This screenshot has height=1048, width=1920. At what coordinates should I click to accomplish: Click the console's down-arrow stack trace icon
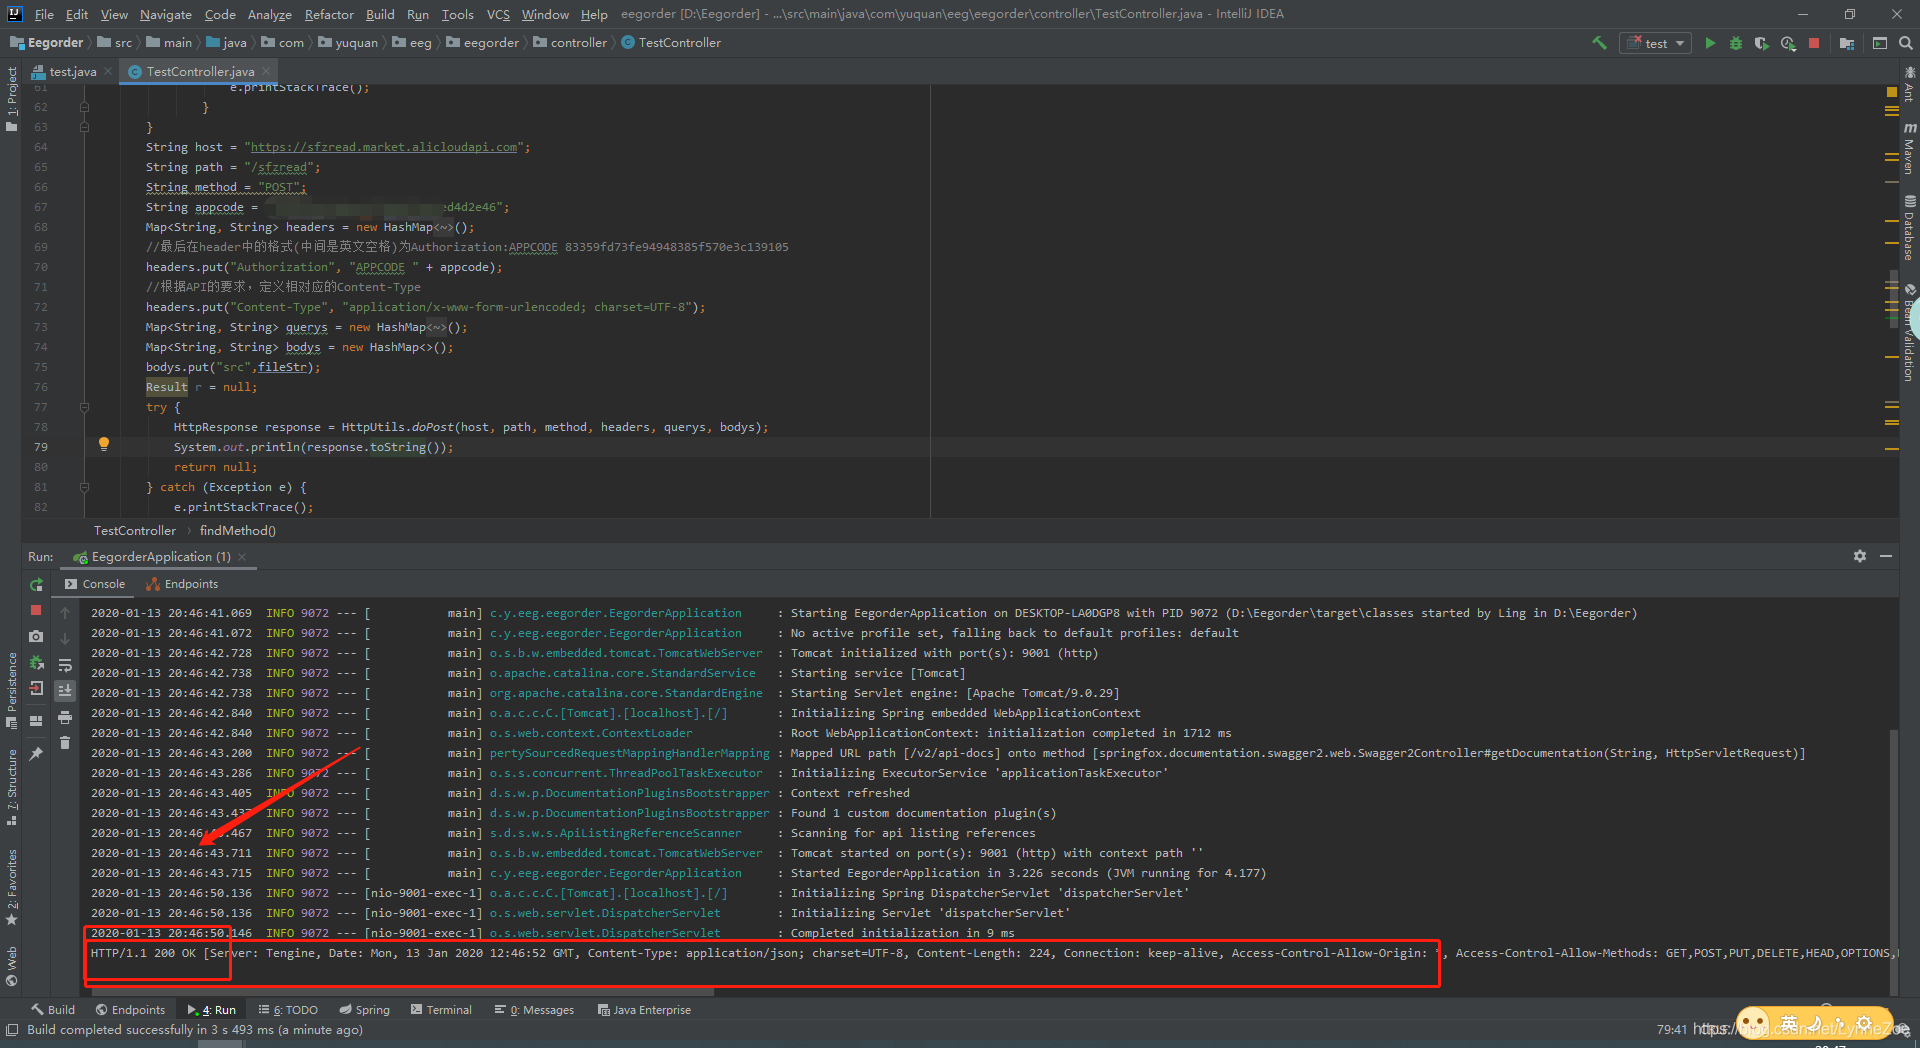pos(65,639)
